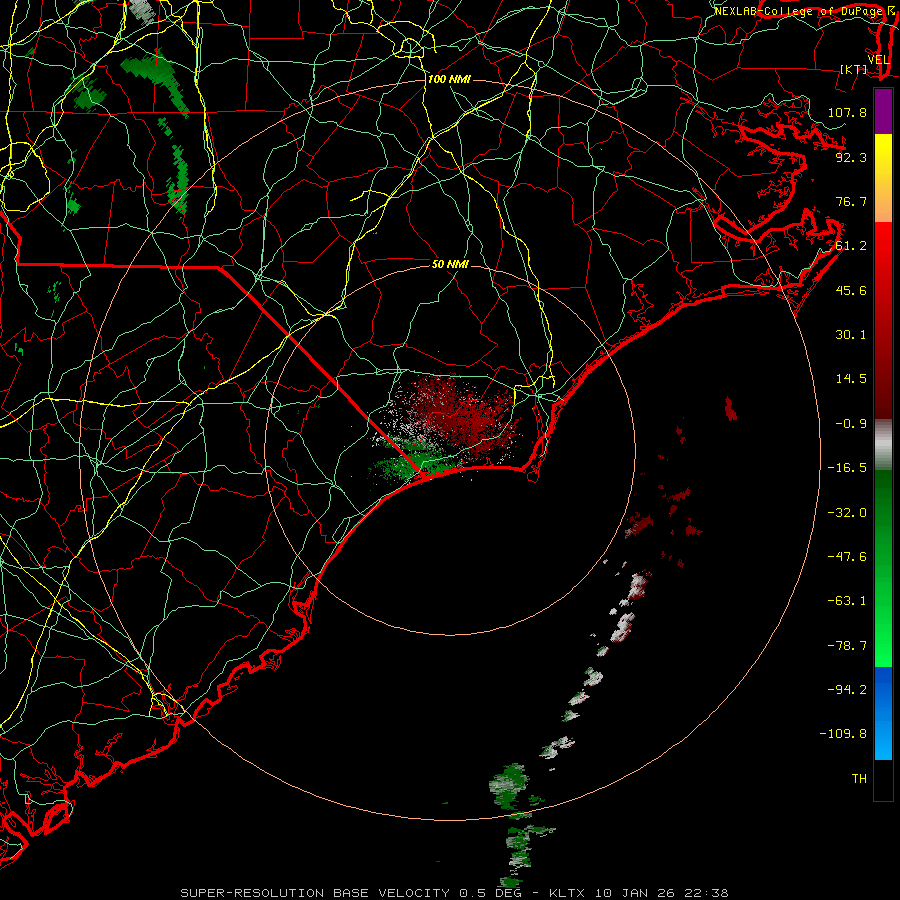Click the -63.1 velocity scale value
The image size is (900, 900).
pos(847,601)
